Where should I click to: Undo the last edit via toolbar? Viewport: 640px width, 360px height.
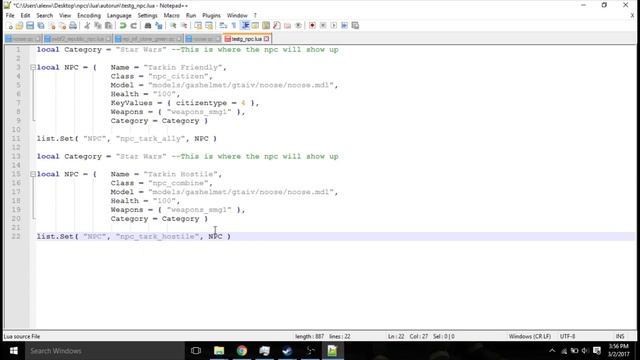click(122, 26)
